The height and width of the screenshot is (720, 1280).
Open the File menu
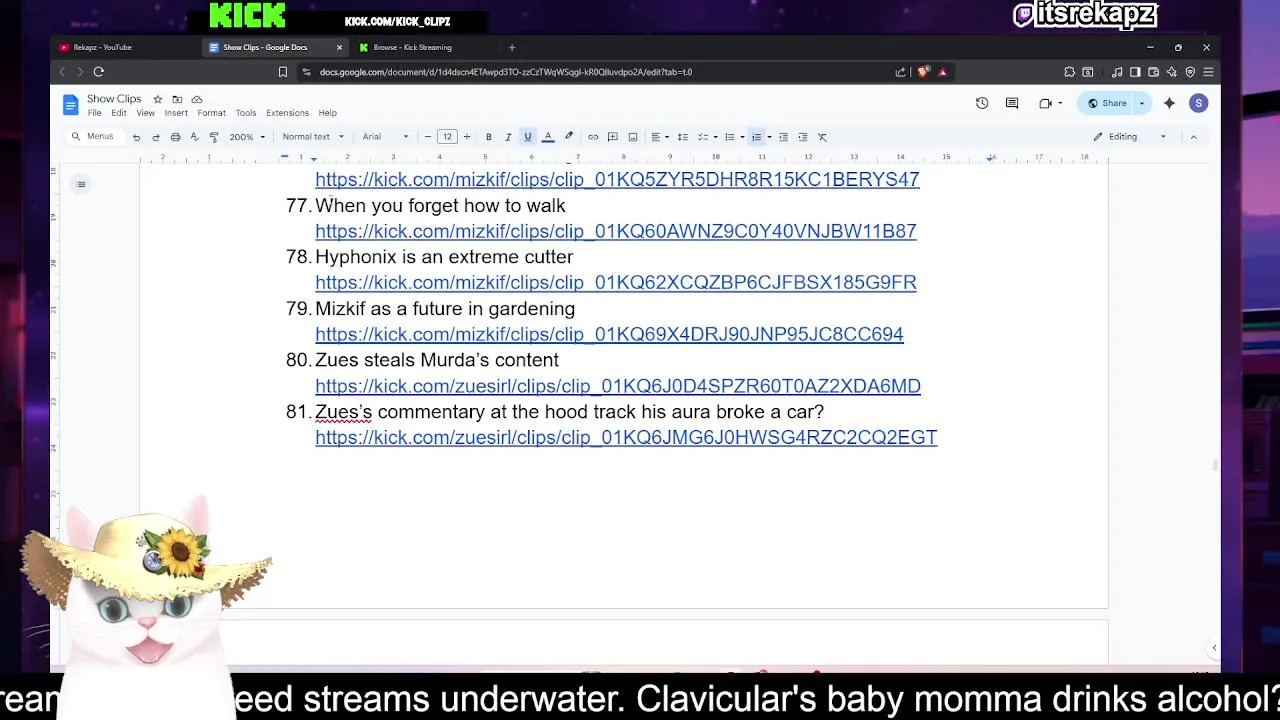coord(94,113)
